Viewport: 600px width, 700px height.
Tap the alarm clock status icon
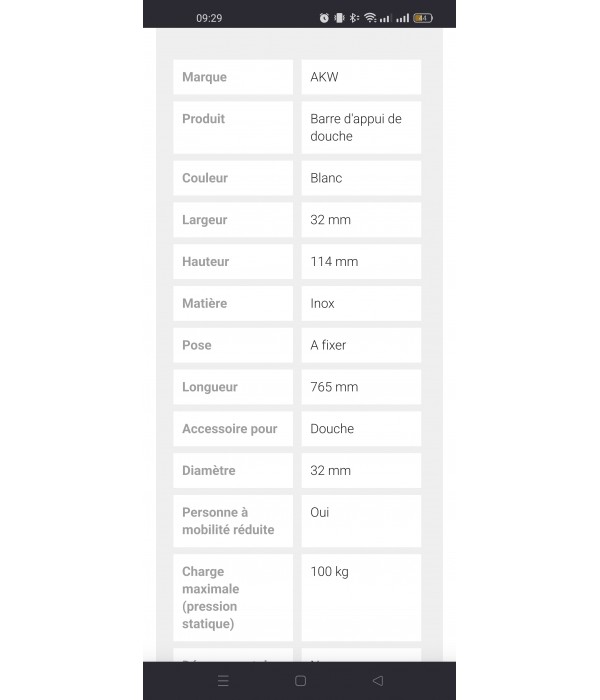324,18
